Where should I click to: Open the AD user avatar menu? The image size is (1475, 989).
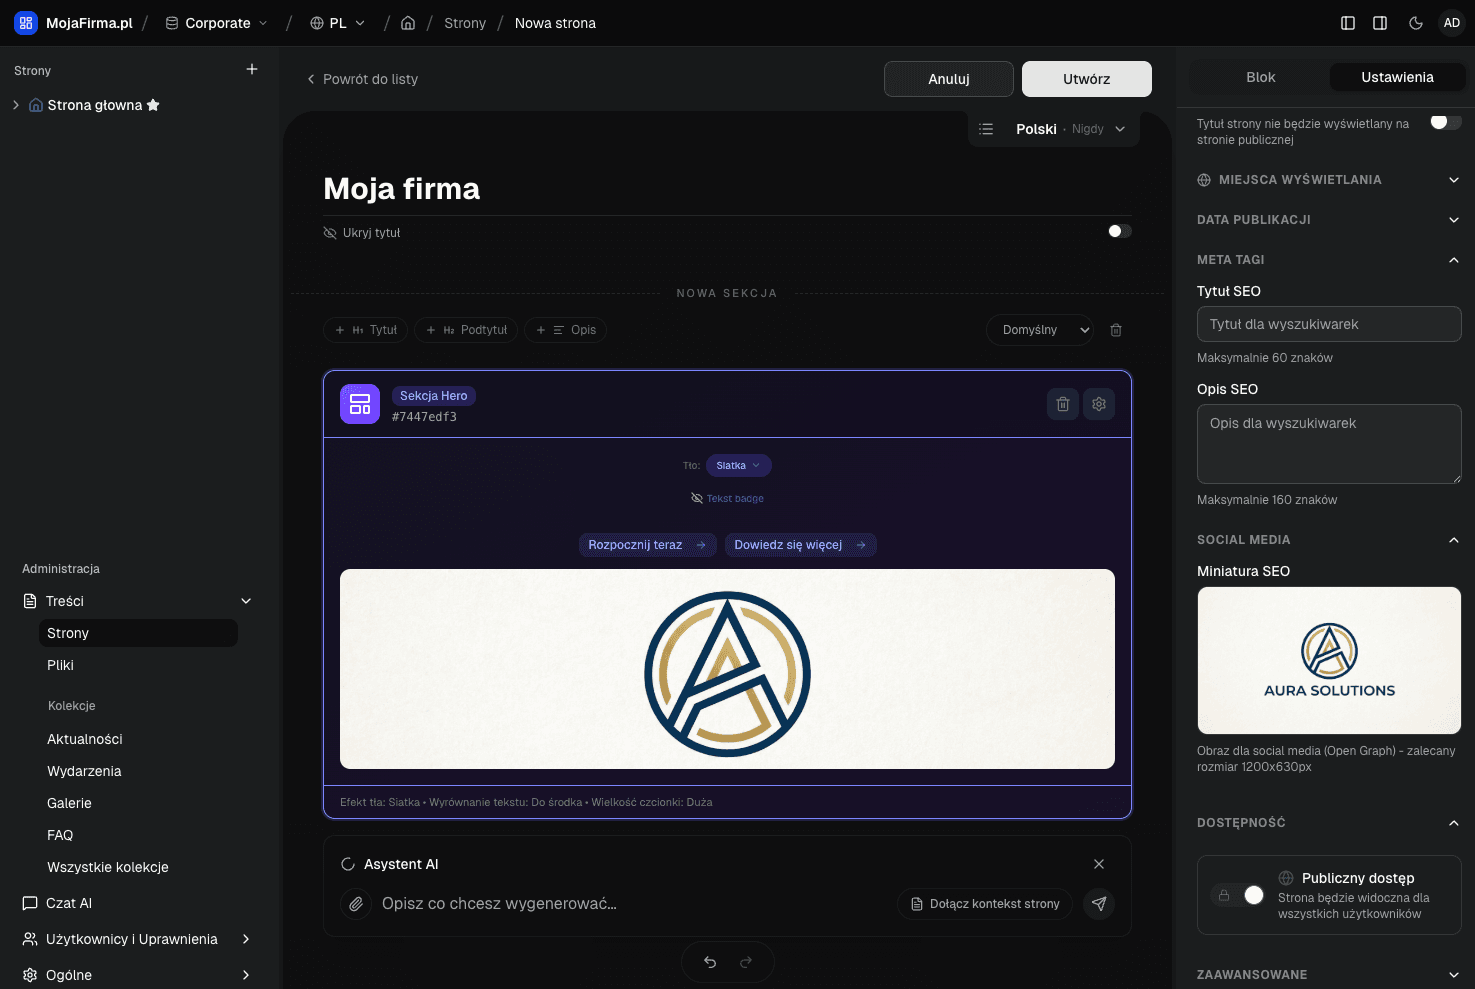(1452, 23)
